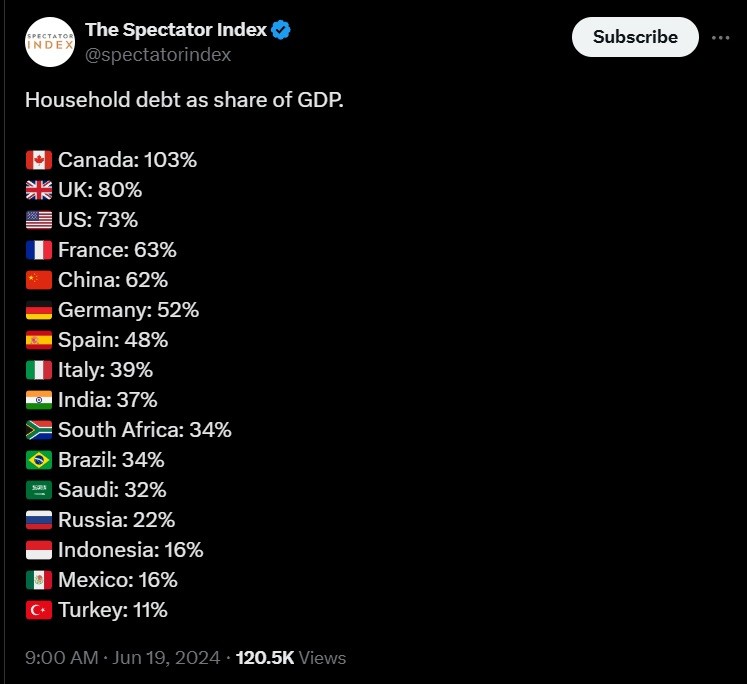The width and height of the screenshot is (747, 684).
Task: Open The Spectator Index display name link
Action: click(x=175, y=30)
